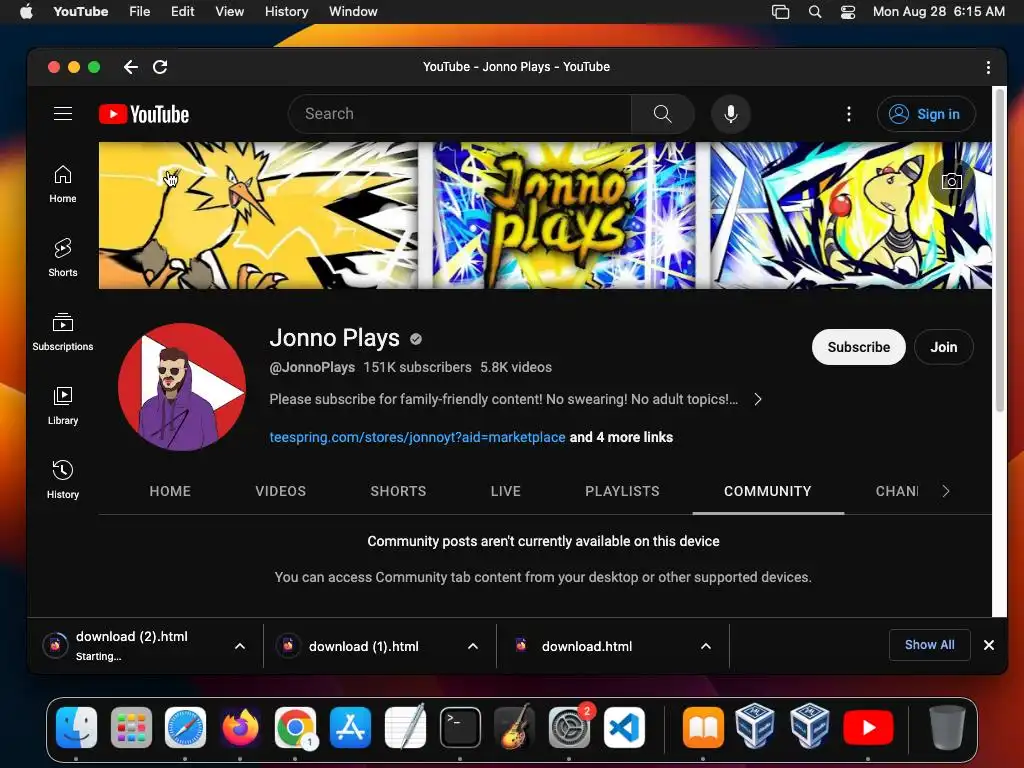Launch Google Chrome from the dock

click(x=295, y=727)
